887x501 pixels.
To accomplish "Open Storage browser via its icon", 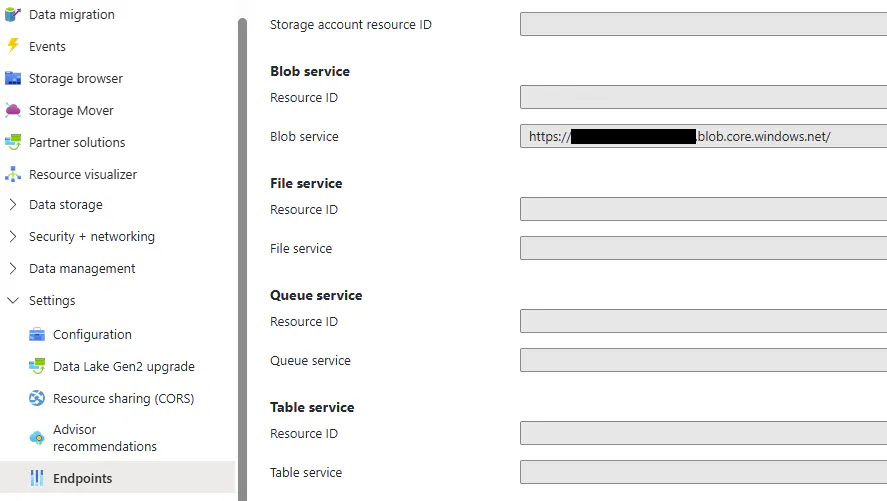I will point(13,78).
